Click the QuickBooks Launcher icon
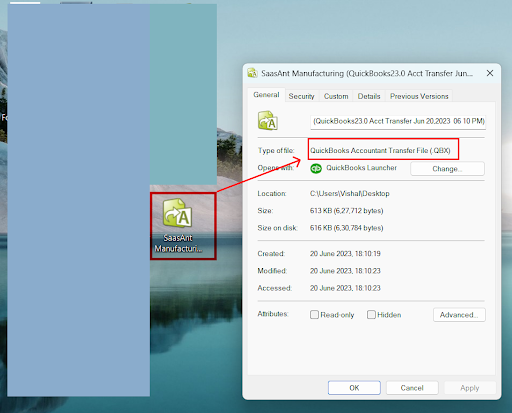The height and width of the screenshot is (413, 512). pos(316,168)
